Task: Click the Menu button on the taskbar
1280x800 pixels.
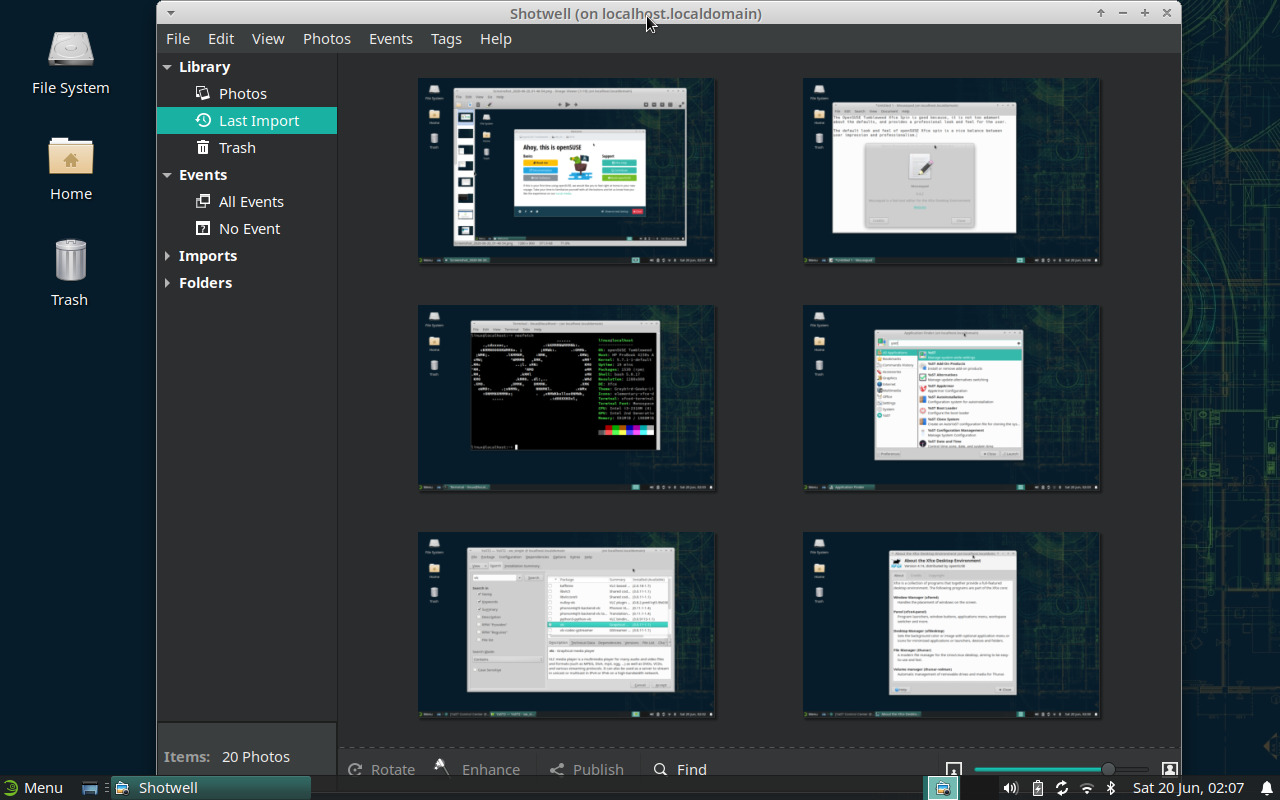Action: pyautogui.click(x=34, y=788)
